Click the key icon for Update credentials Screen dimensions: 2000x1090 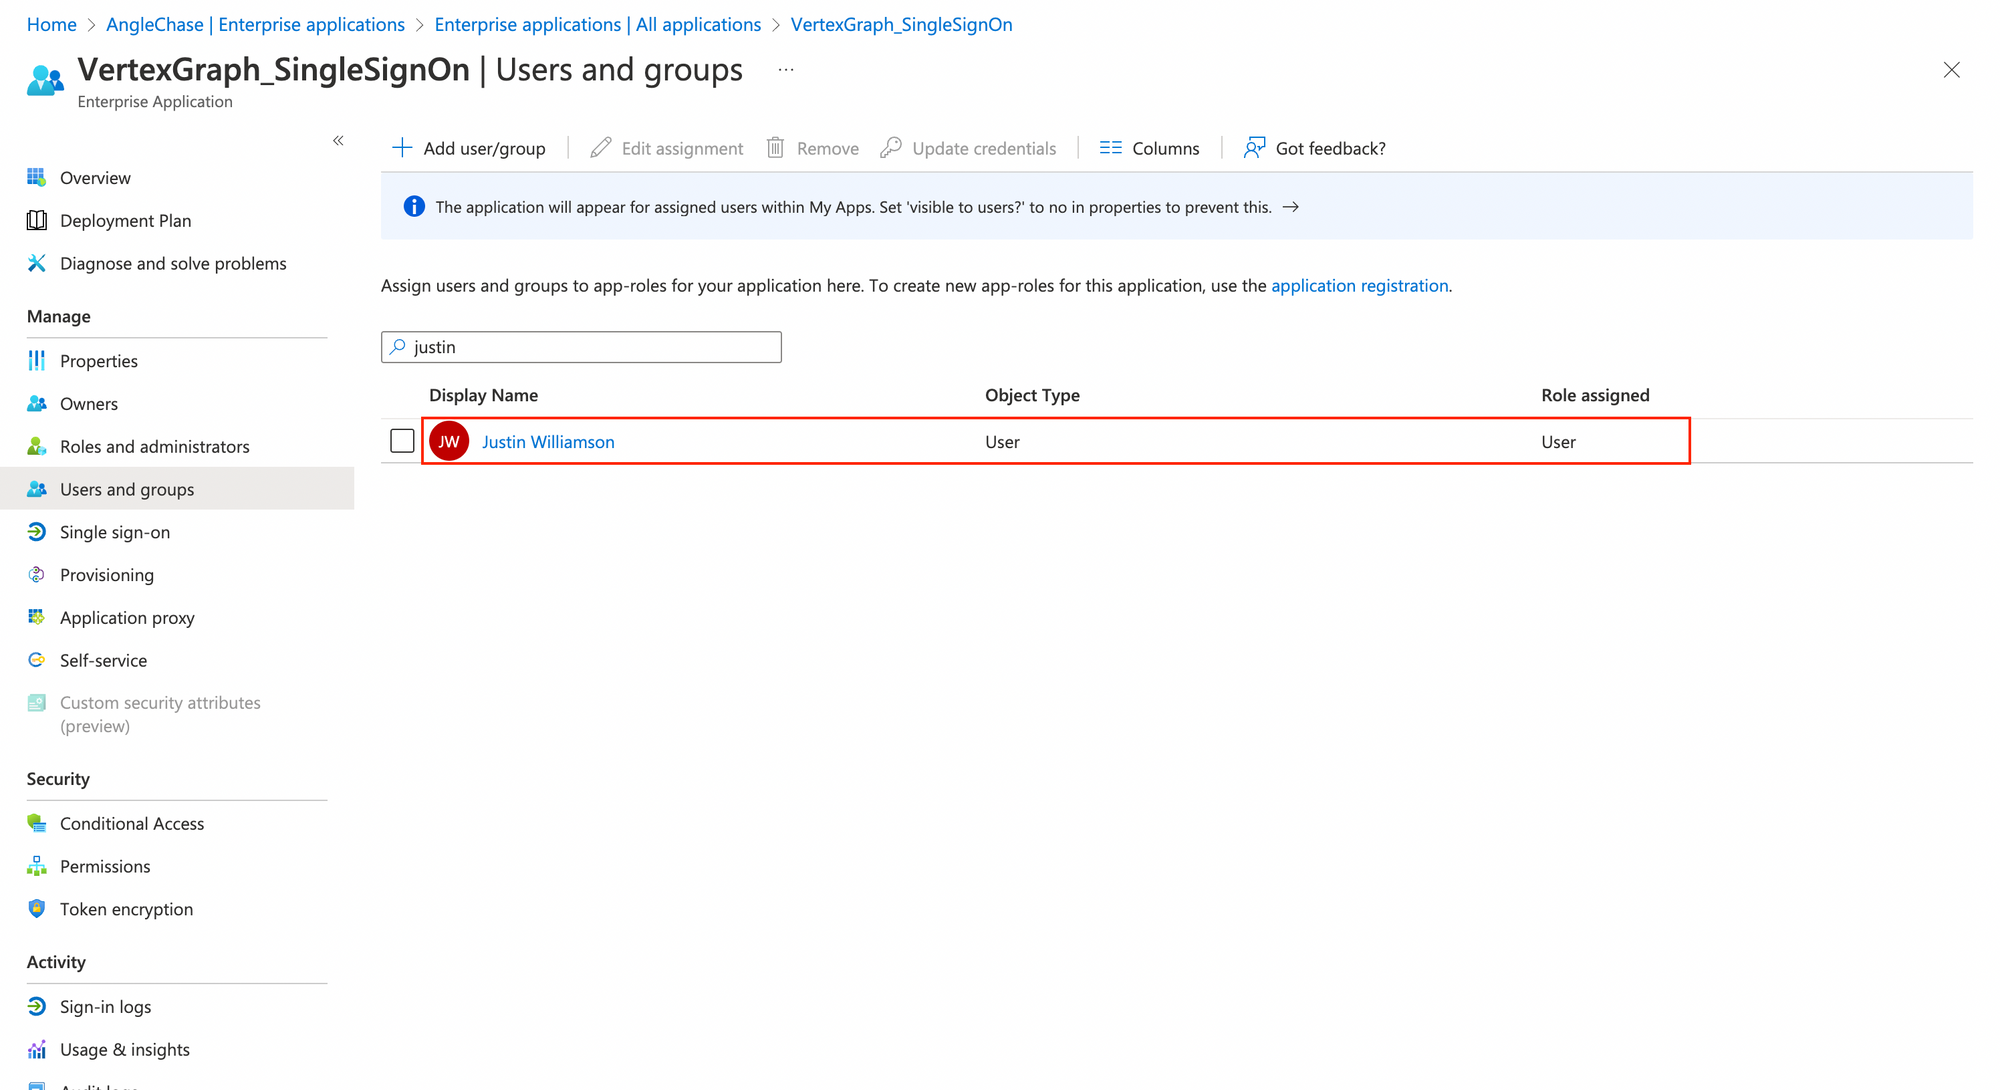[891, 148]
